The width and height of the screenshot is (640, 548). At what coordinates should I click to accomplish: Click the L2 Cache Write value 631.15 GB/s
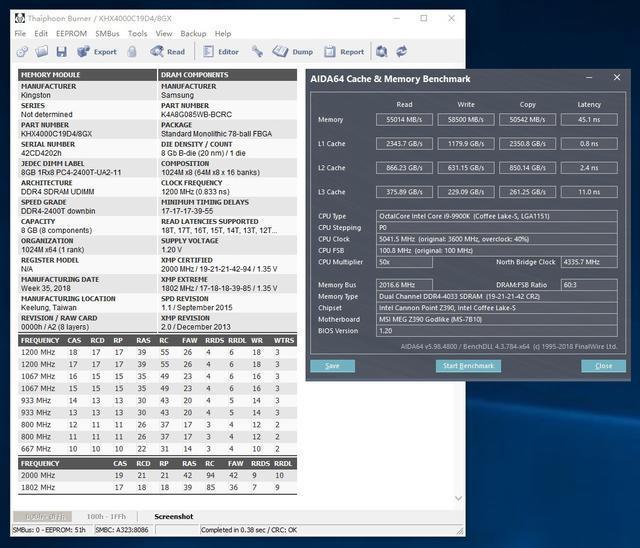466,168
